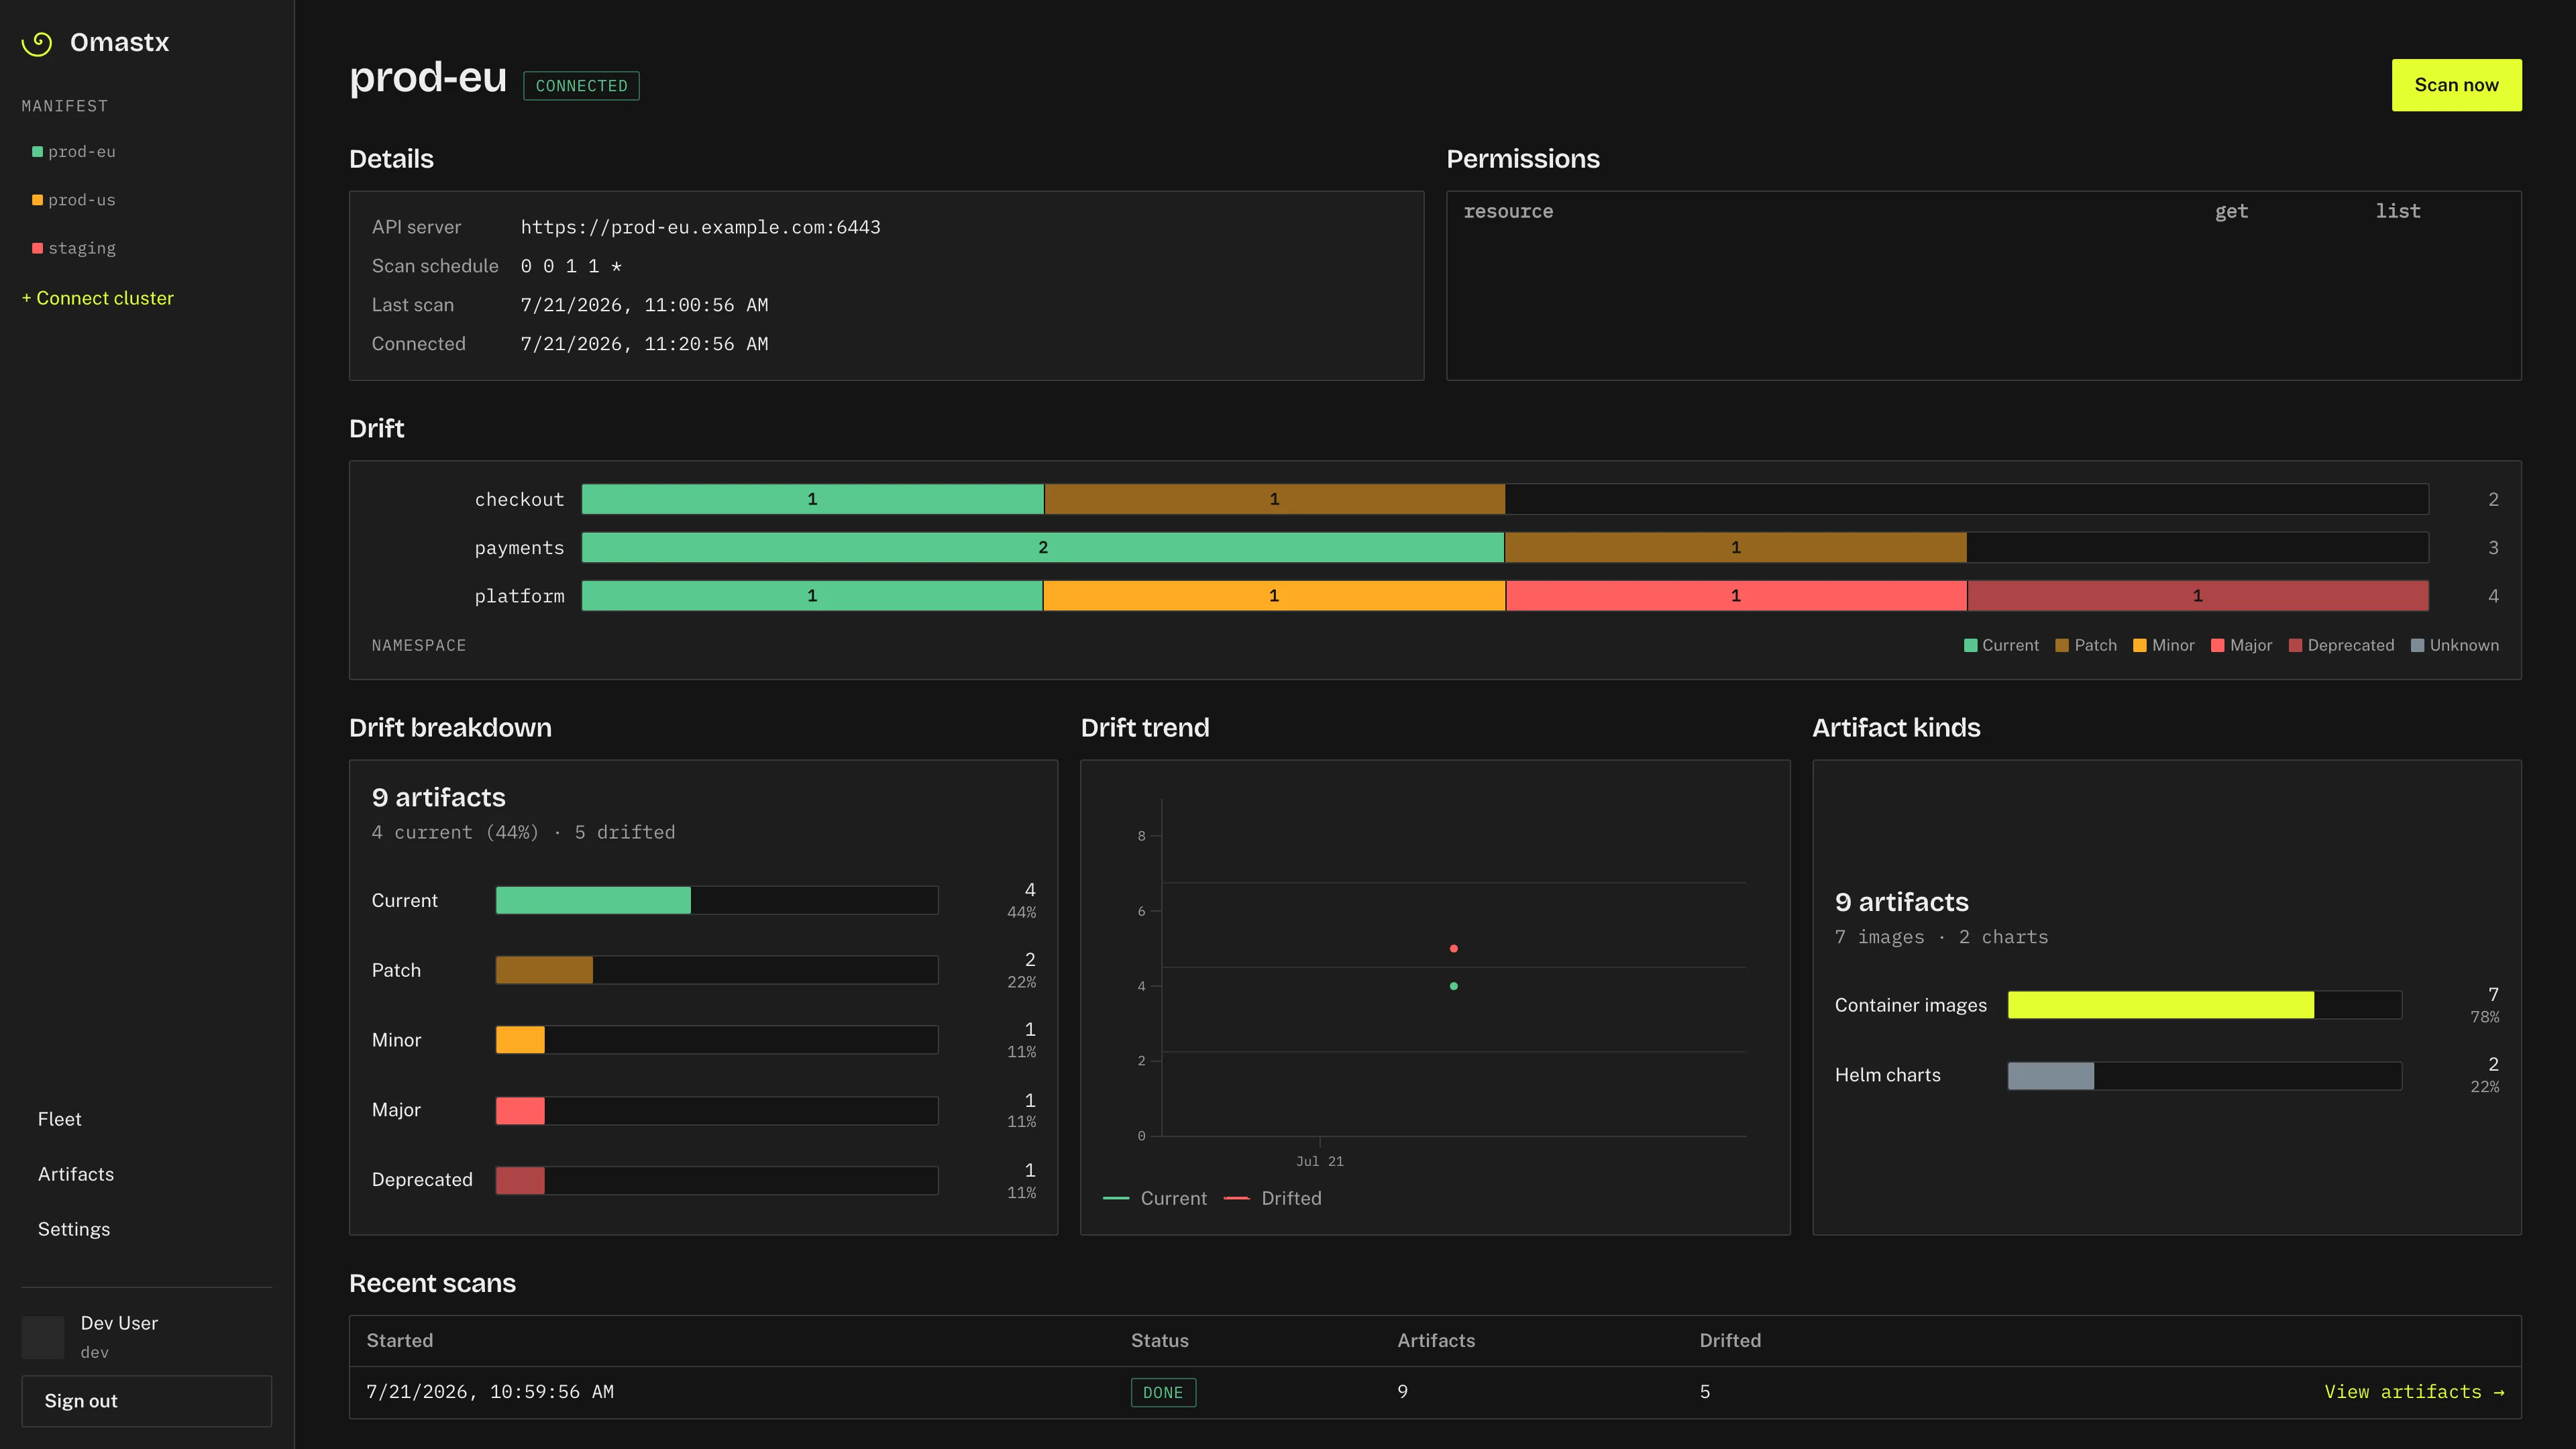The width and height of the screenshot is (2576, 1449).
Task: Select the payments brown Patch bar segment
Action: 1736,547
